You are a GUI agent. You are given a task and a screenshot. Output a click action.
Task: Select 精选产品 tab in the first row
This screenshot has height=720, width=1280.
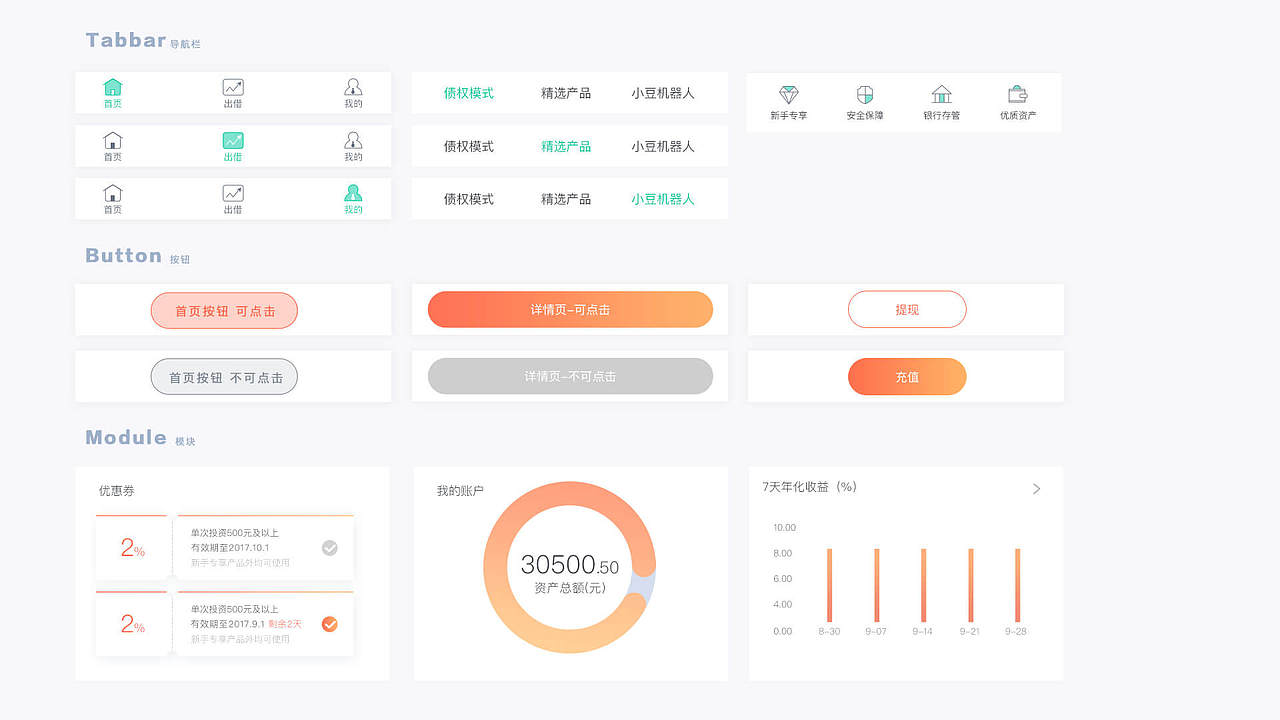pyautogui.click(x=566, y=93)
